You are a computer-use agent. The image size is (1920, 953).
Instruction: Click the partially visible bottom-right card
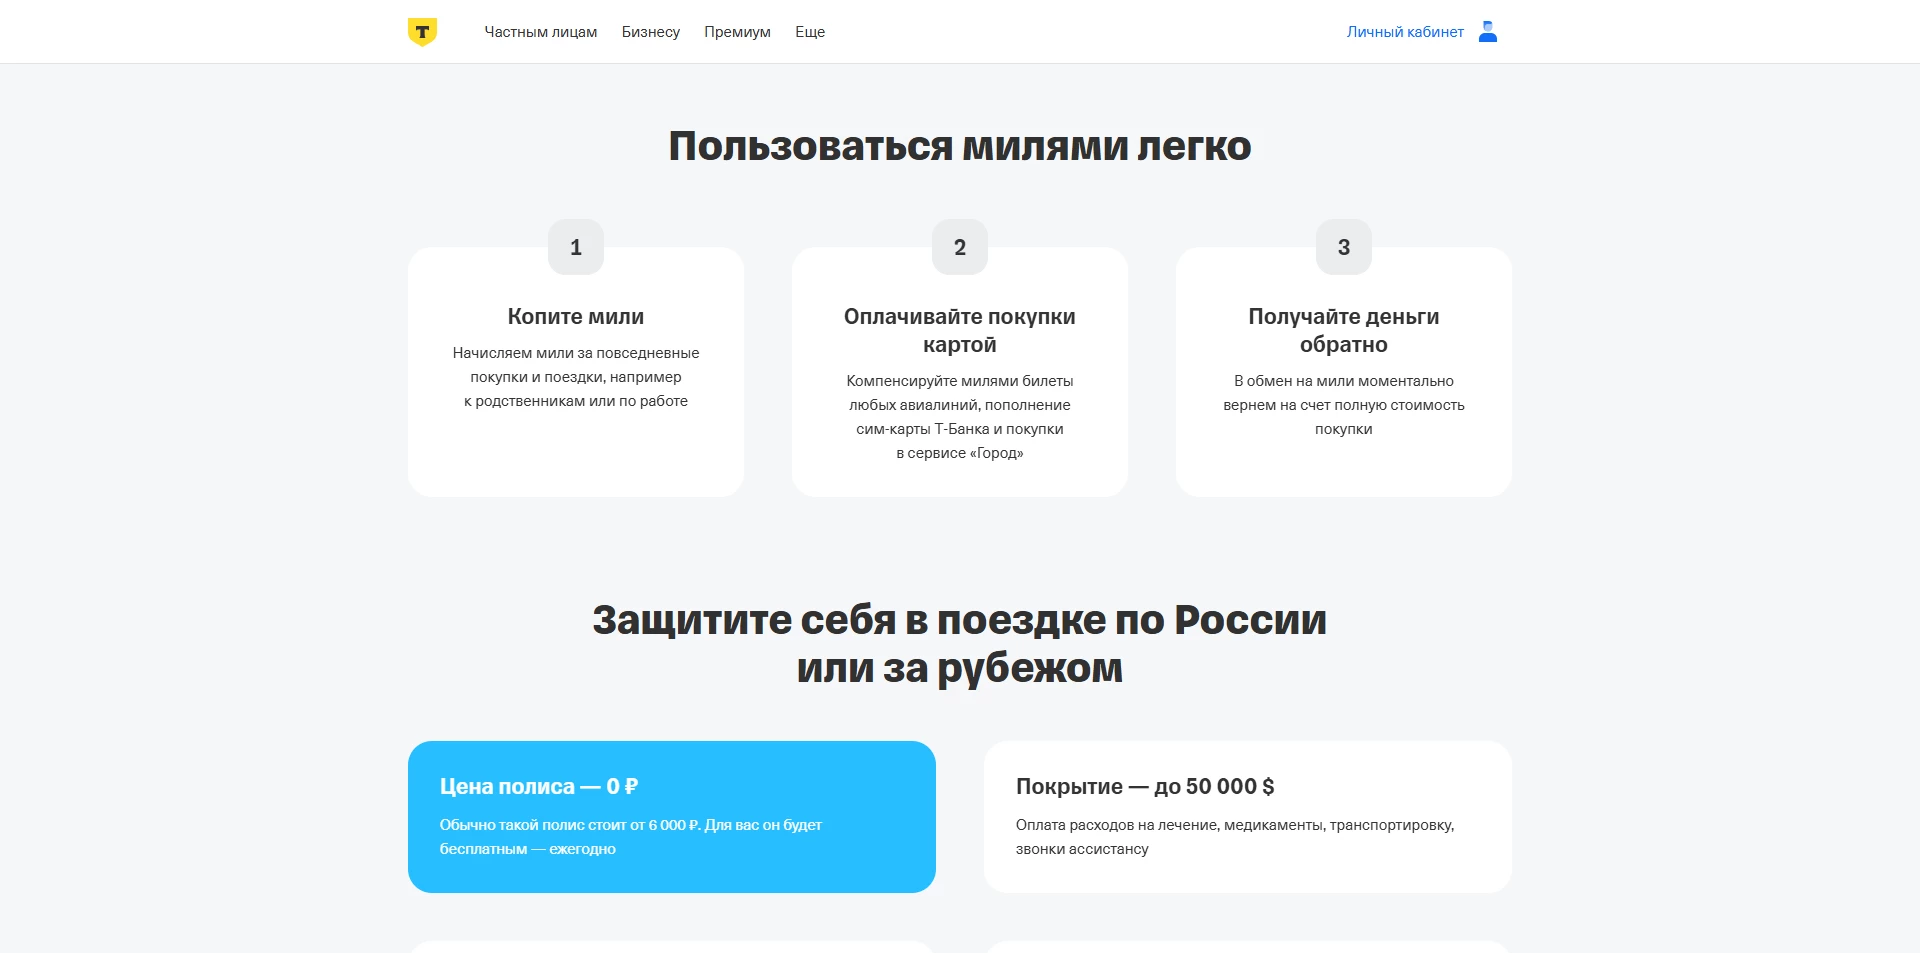[1247, 945]
